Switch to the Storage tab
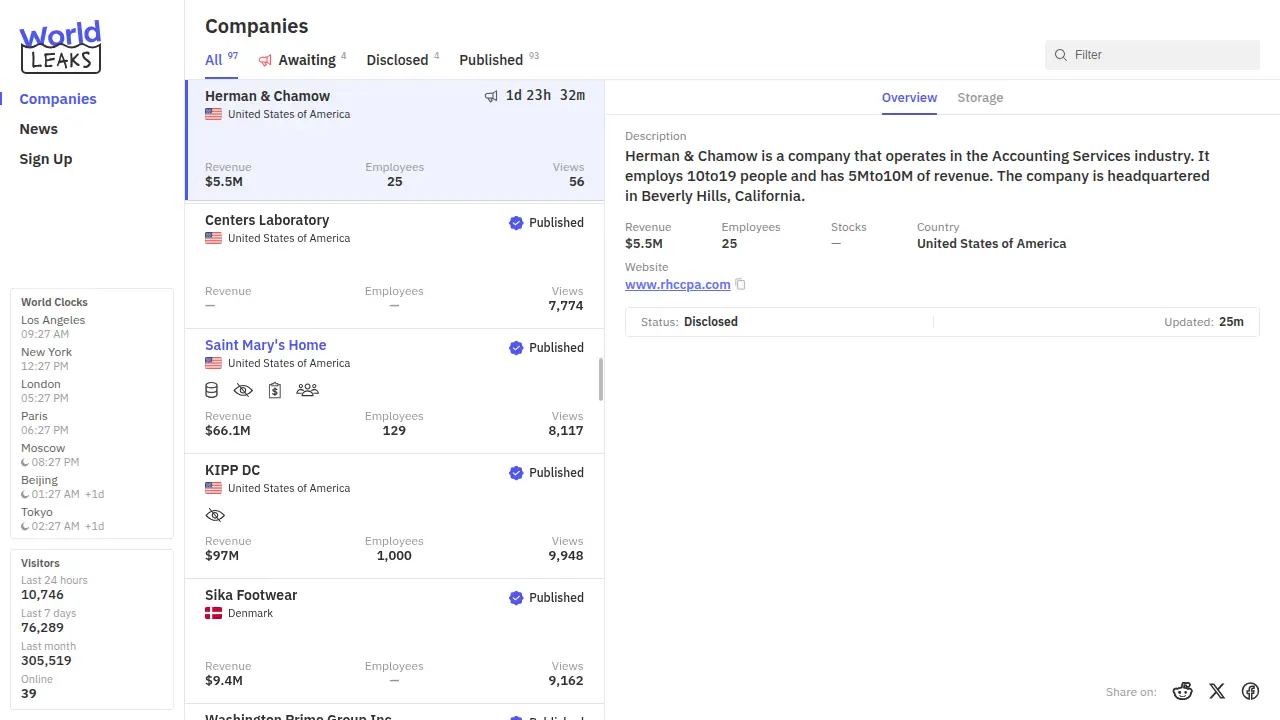1280x720 pixels. [980, 98]
